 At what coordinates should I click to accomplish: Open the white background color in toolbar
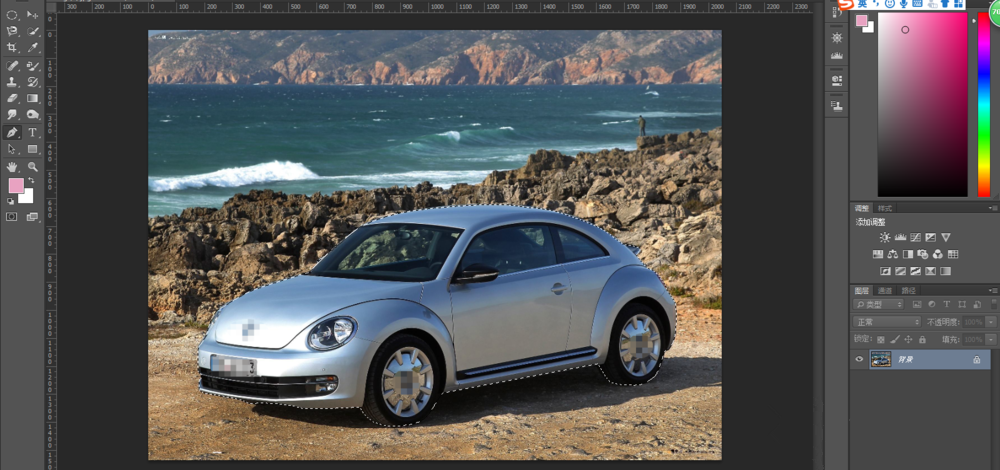pyautogui.click(x=28, y=198)
